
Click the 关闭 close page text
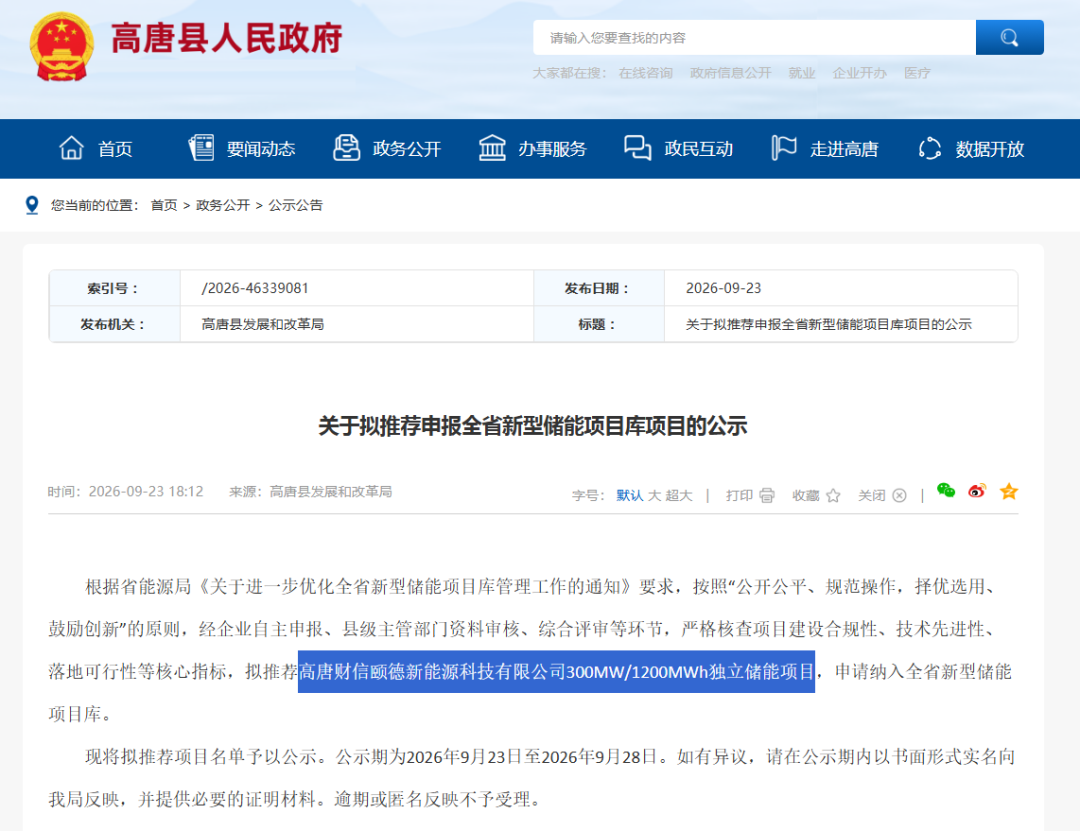pyautogui.click(x=871, y=495)
